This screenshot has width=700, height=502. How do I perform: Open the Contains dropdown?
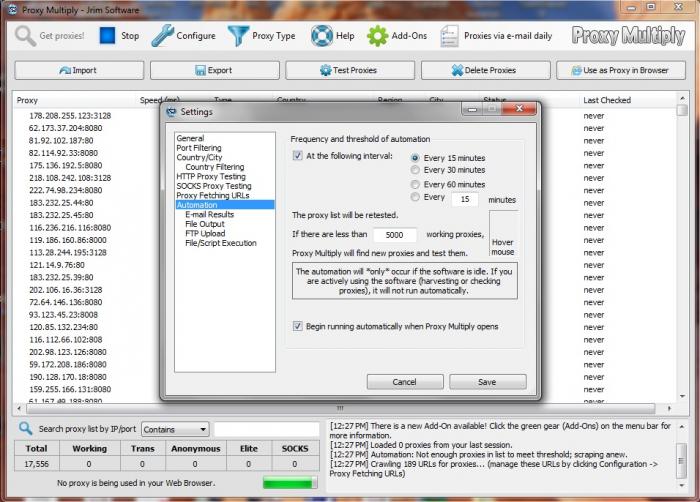click(x=175, y=429)
